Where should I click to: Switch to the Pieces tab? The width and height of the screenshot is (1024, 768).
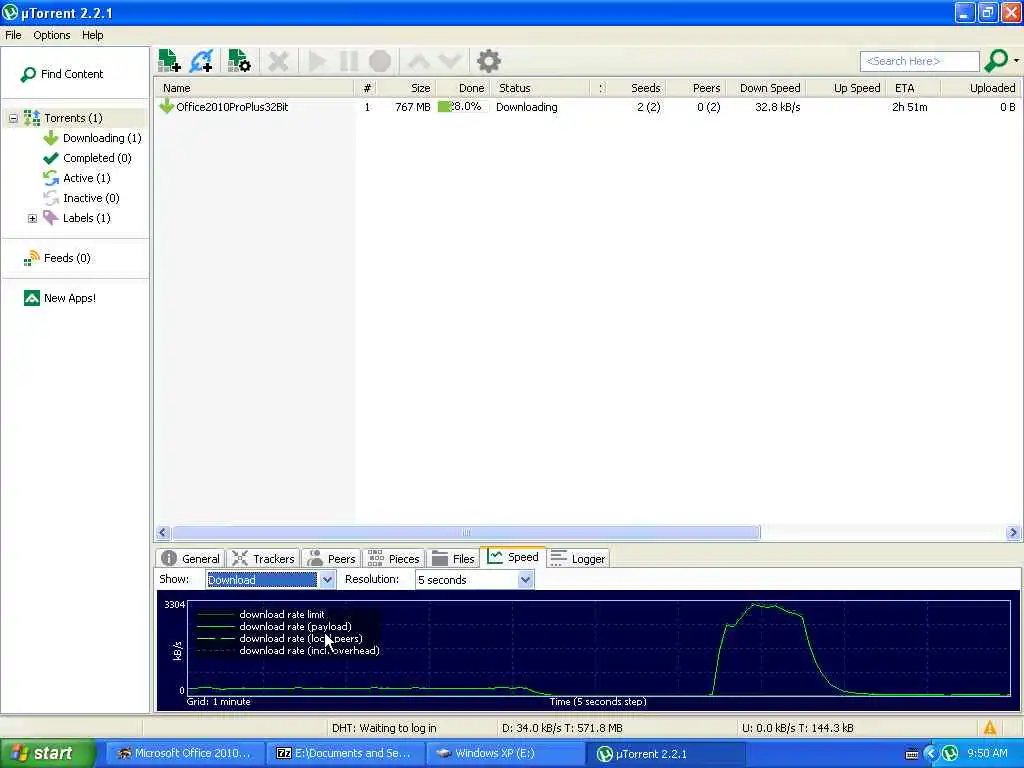point(394,559)
